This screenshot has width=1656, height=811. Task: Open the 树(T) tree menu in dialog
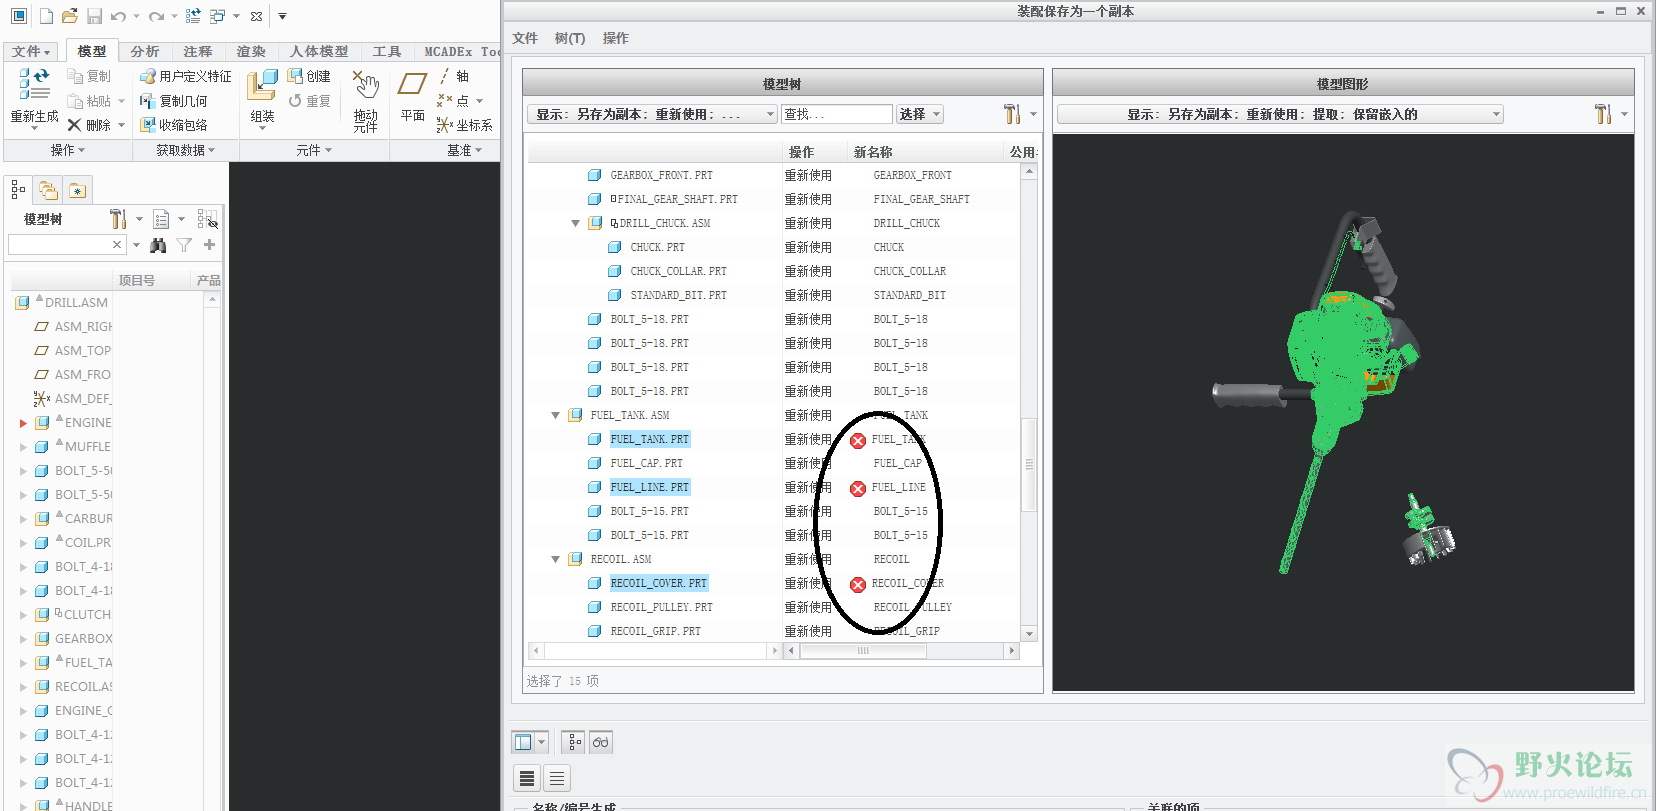coord(570,38)
